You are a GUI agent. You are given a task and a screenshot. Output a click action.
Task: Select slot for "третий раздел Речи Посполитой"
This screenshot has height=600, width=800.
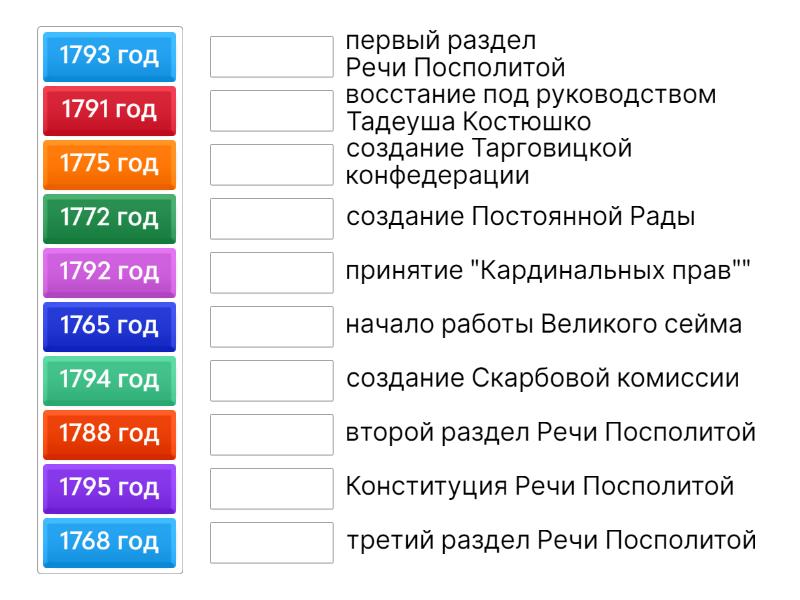click(271, 542)
